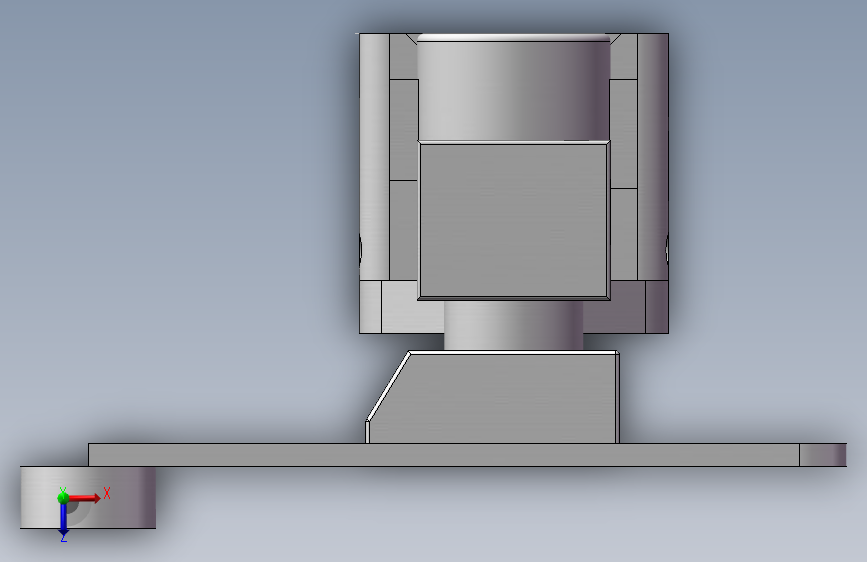This screenshot has height=562, width=867.
Task: Select the rounded right end of base plate
Action: [x=823, y=455]
